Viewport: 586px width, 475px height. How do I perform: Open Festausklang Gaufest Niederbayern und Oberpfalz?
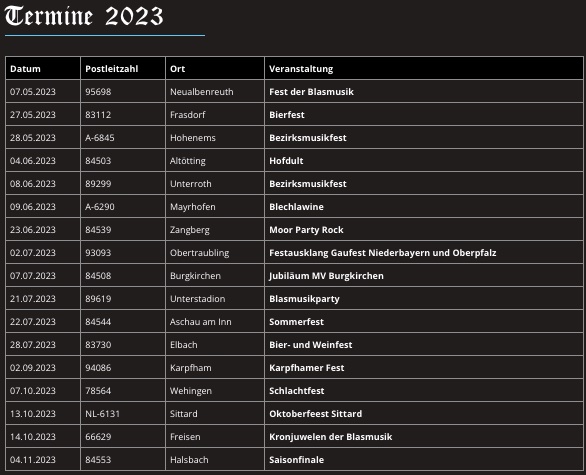[x=383, y=253]
